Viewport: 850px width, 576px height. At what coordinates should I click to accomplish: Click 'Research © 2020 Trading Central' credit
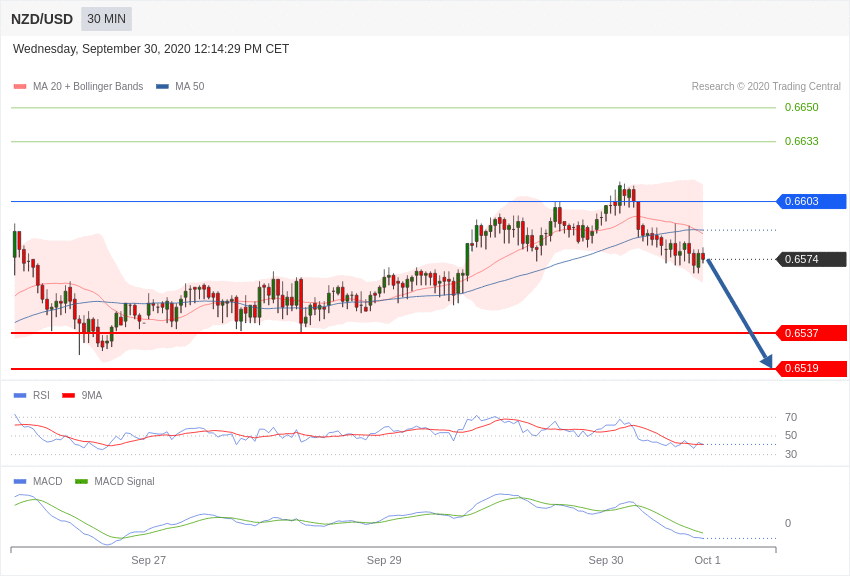(766, 86)
